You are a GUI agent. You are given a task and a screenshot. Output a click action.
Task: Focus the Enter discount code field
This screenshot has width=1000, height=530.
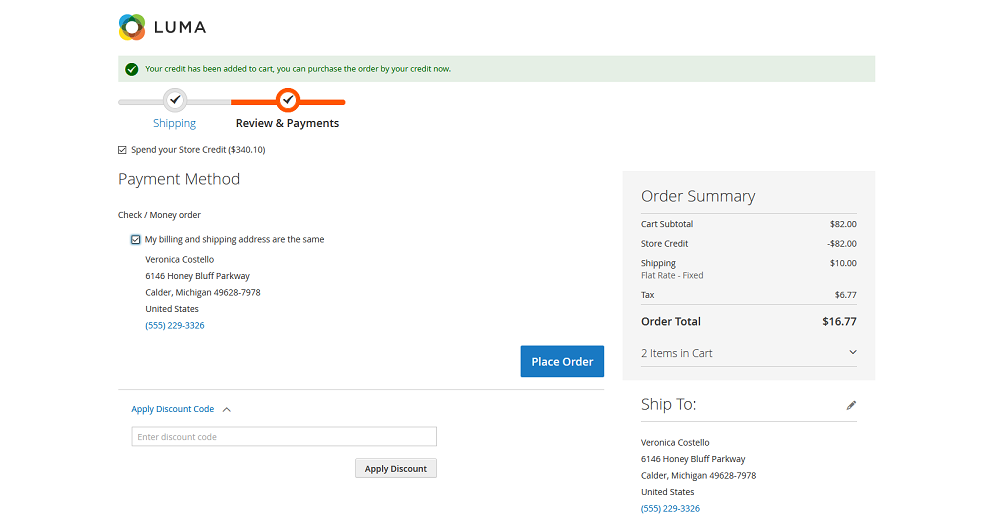pyautogui.click(x=284, y=437)
